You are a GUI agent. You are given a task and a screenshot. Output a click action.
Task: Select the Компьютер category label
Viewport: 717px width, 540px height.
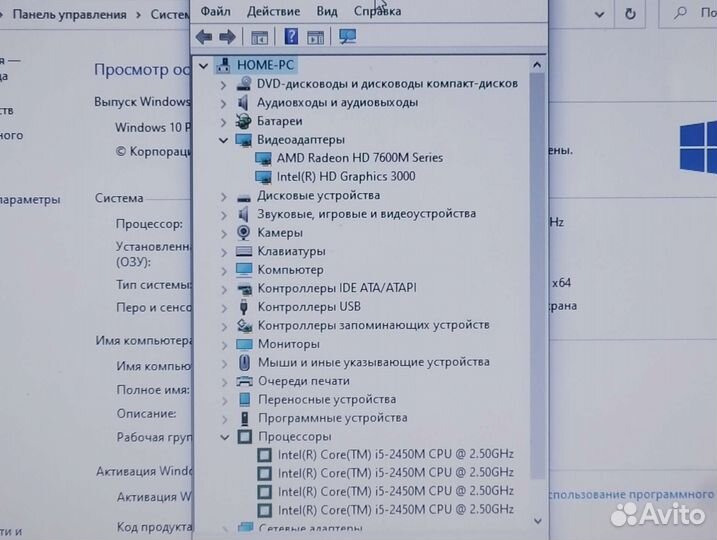pyautogui.click(x=290, y=270)
